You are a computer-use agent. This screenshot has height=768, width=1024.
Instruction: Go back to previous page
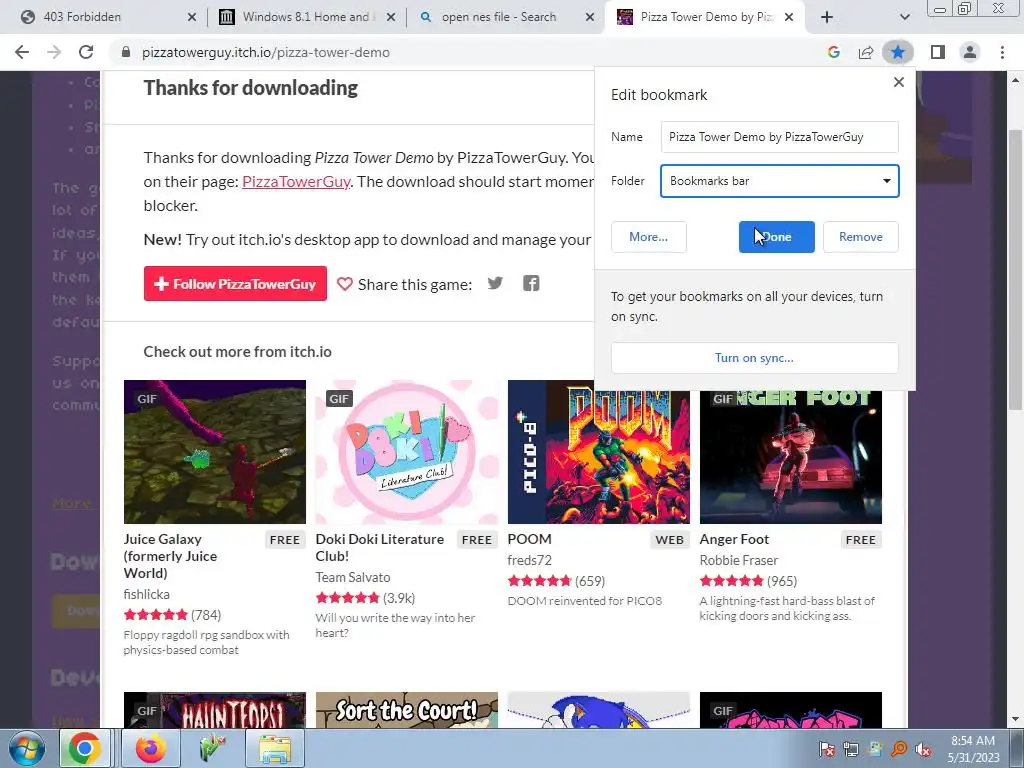click(22, 52)
